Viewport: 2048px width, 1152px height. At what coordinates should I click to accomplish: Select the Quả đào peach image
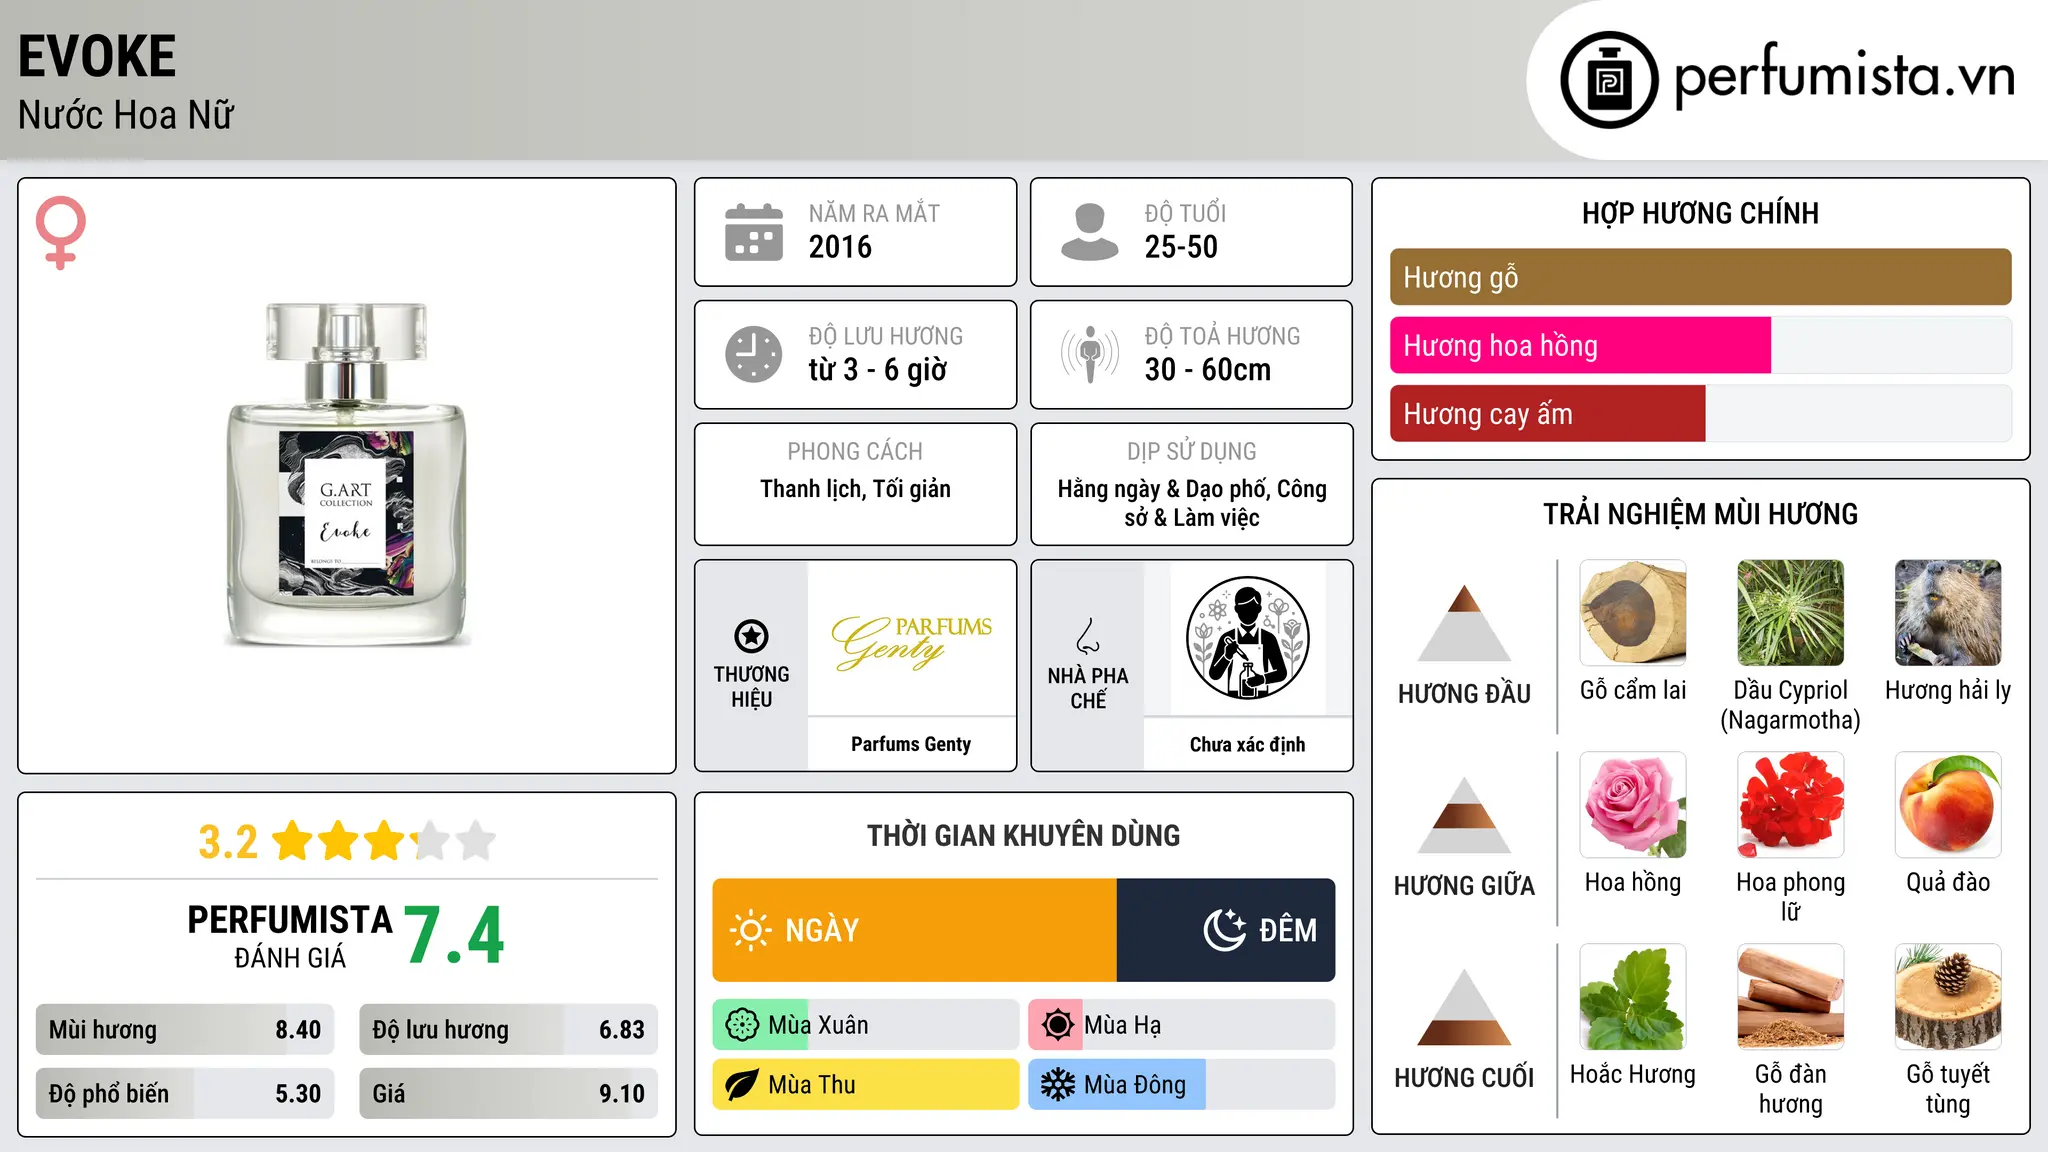(x=1948, y=805)
